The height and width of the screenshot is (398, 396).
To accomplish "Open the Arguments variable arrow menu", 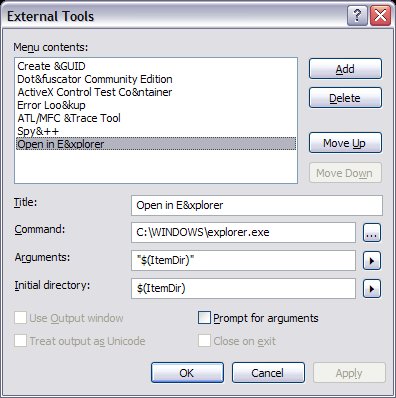I will pos(372,261).
